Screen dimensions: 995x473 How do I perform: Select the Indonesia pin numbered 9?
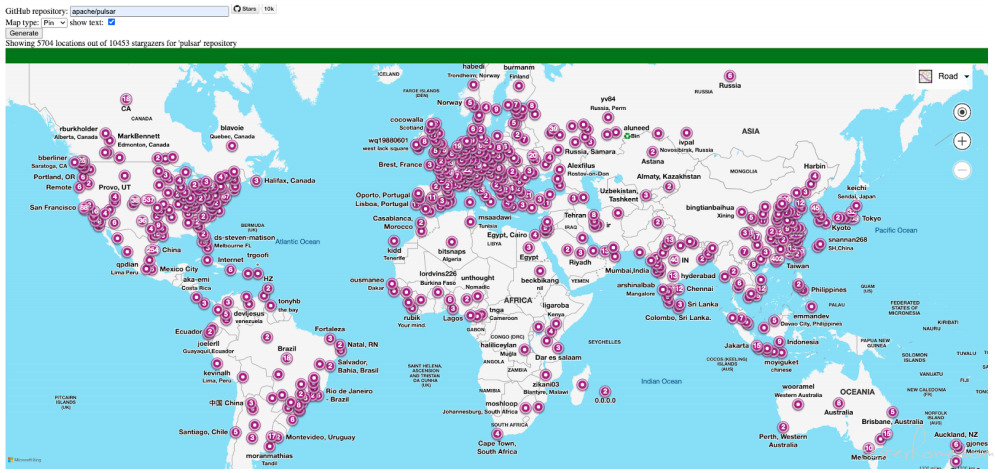tap(779, 342)
